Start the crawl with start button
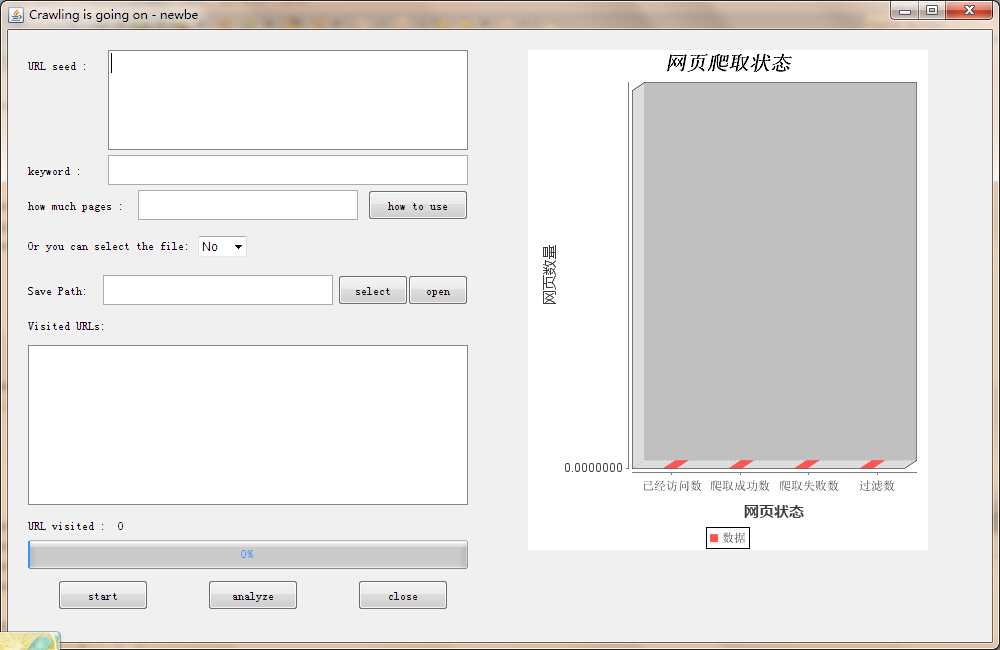 [x=103, y=595]
